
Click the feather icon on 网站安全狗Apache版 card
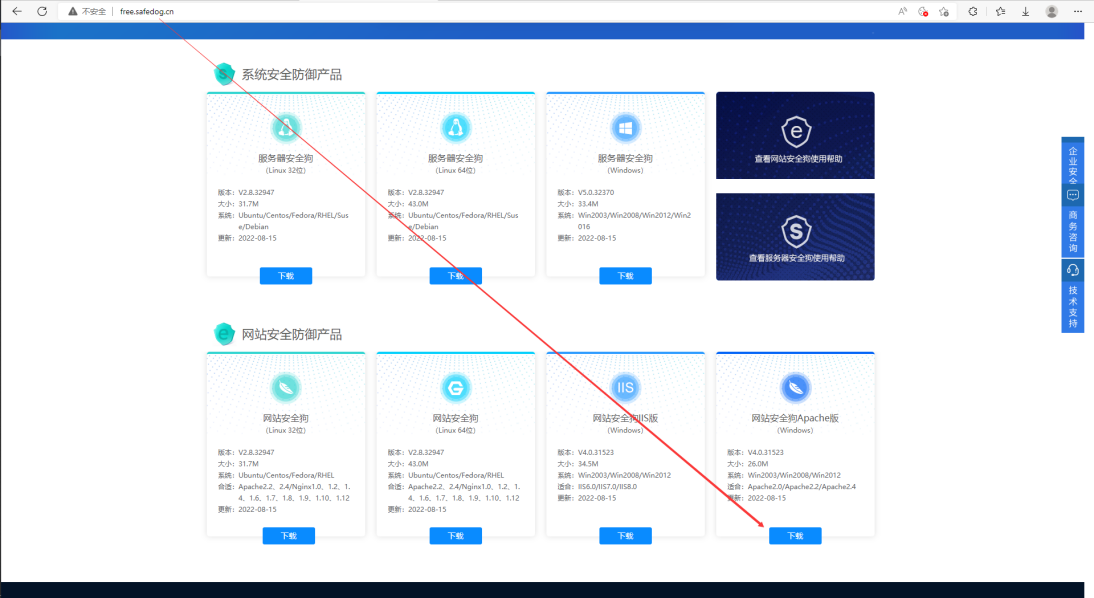795,388
